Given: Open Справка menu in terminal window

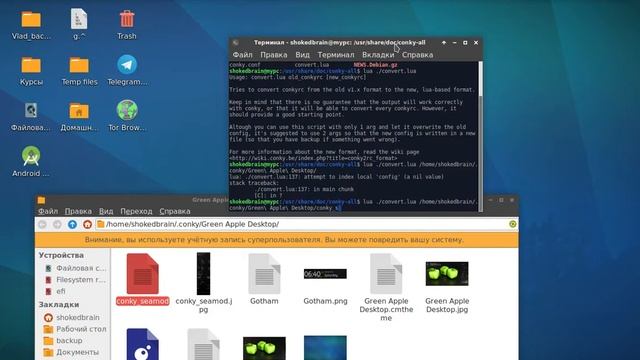Looking at the screenshot, I should tap(417, 55).
